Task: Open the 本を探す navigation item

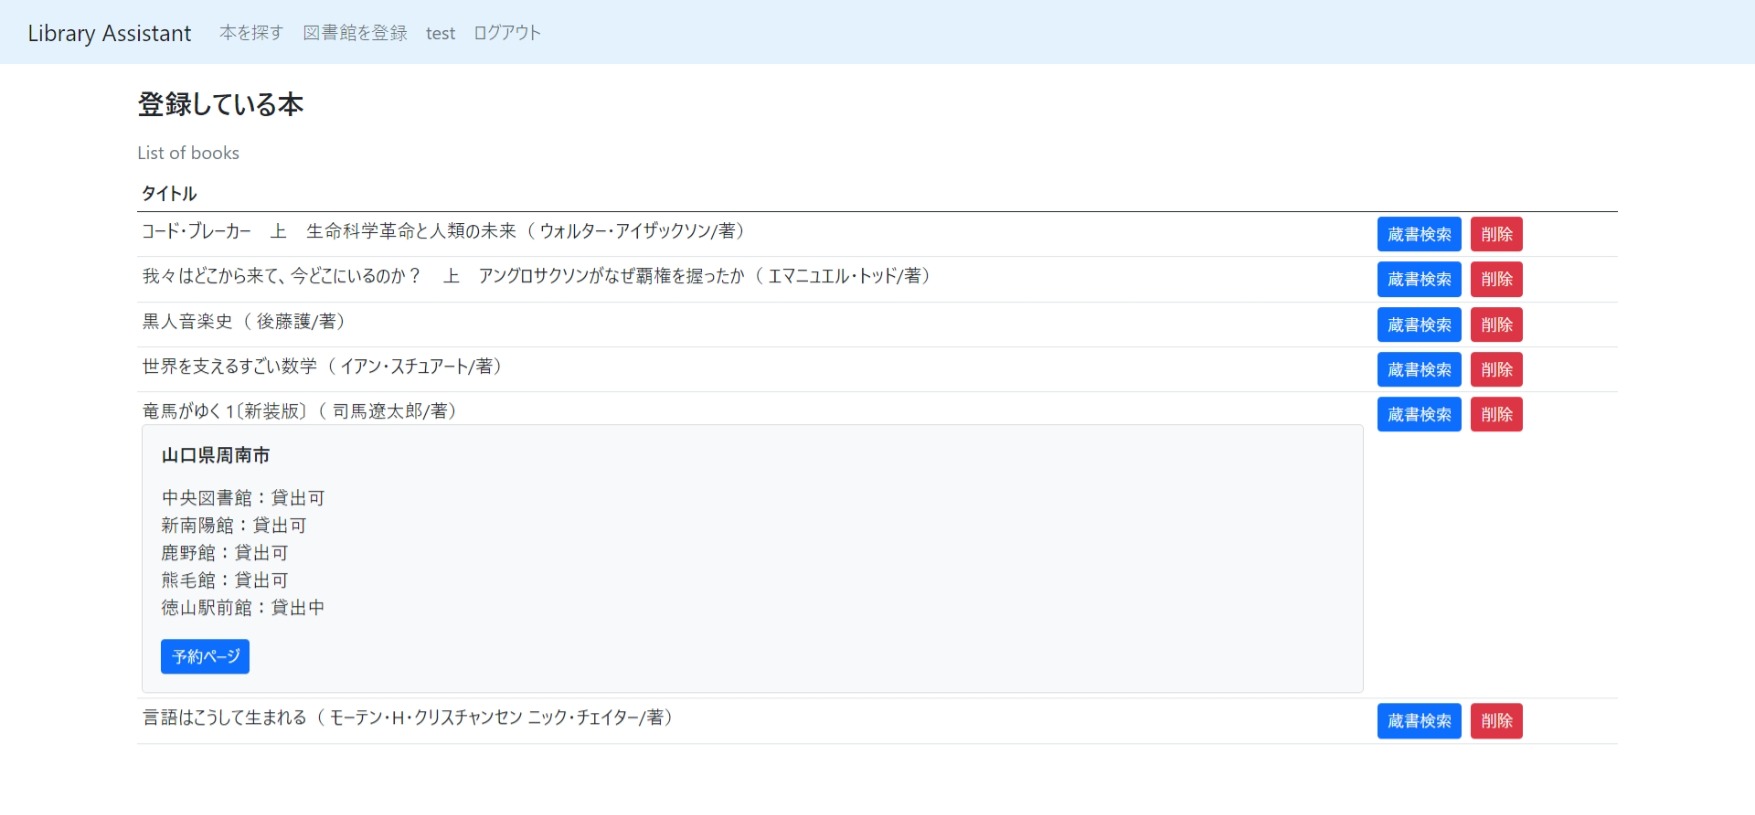Action: pyautogui.click(x=251, y=33)
